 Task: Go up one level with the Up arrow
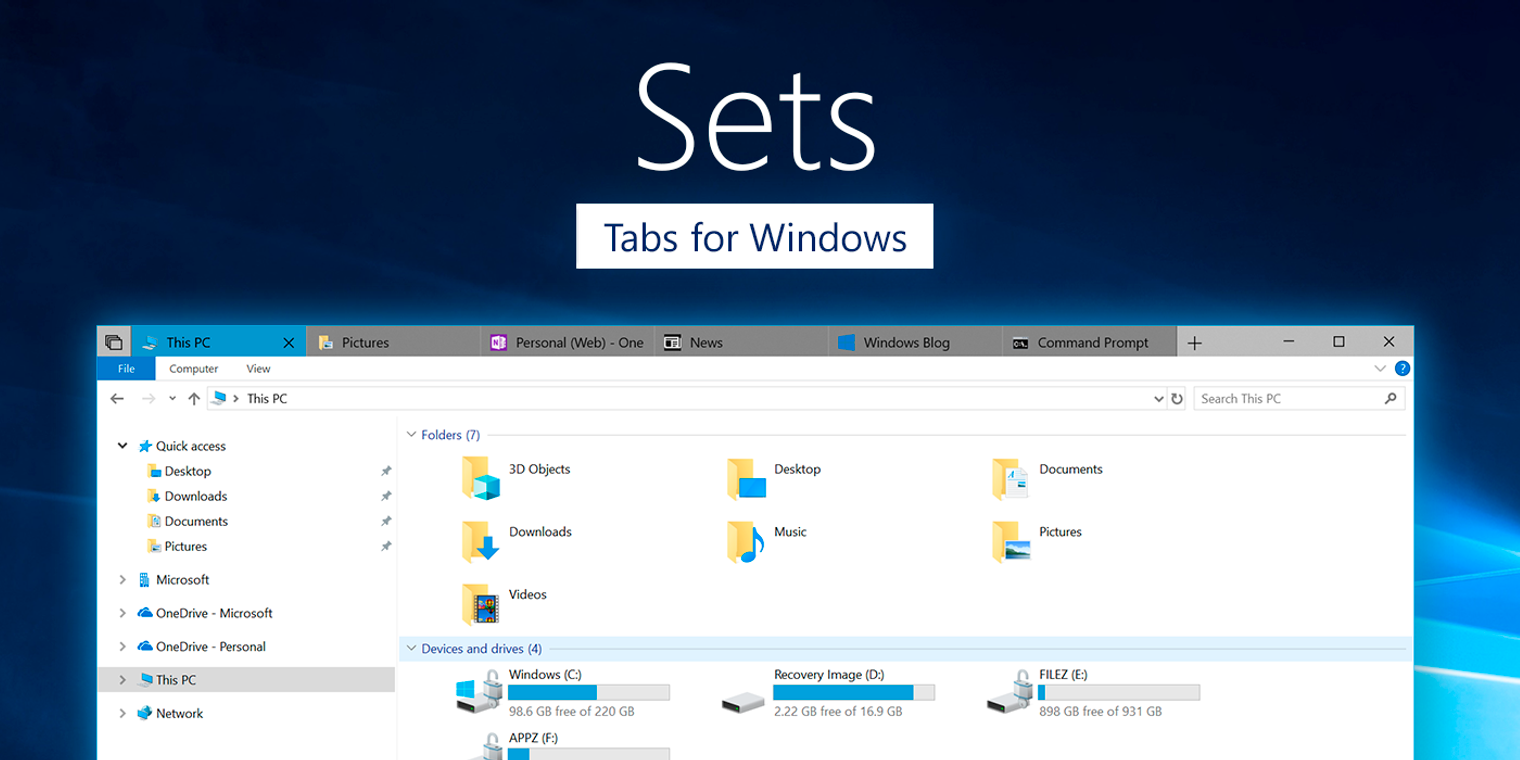point(194,398)
